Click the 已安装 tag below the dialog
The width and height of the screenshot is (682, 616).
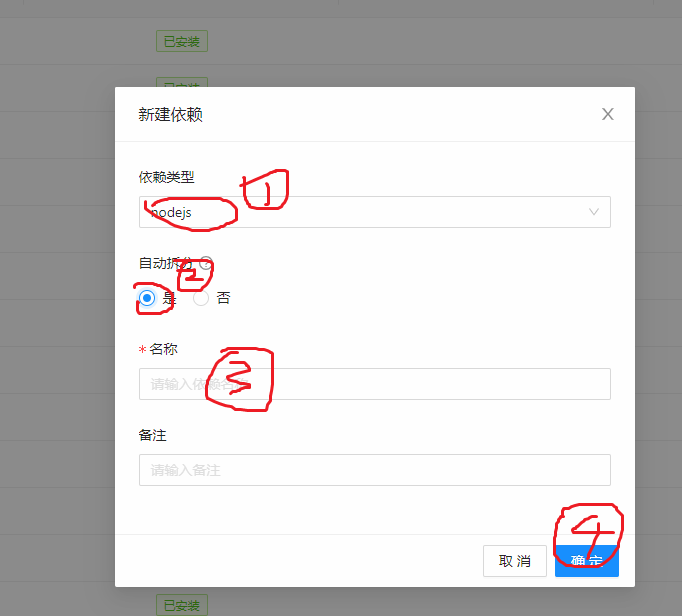[182, 605]
